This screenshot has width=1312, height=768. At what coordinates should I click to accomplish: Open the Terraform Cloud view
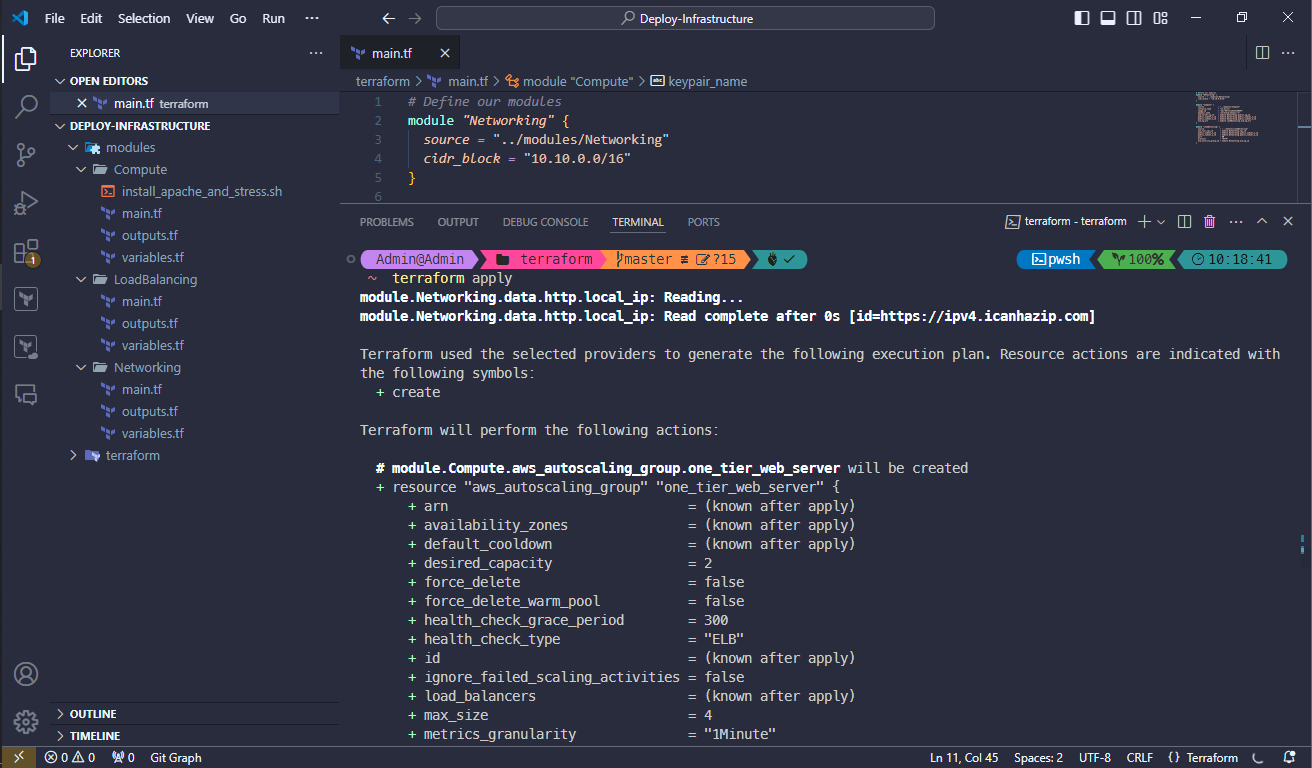pos(26,347)
